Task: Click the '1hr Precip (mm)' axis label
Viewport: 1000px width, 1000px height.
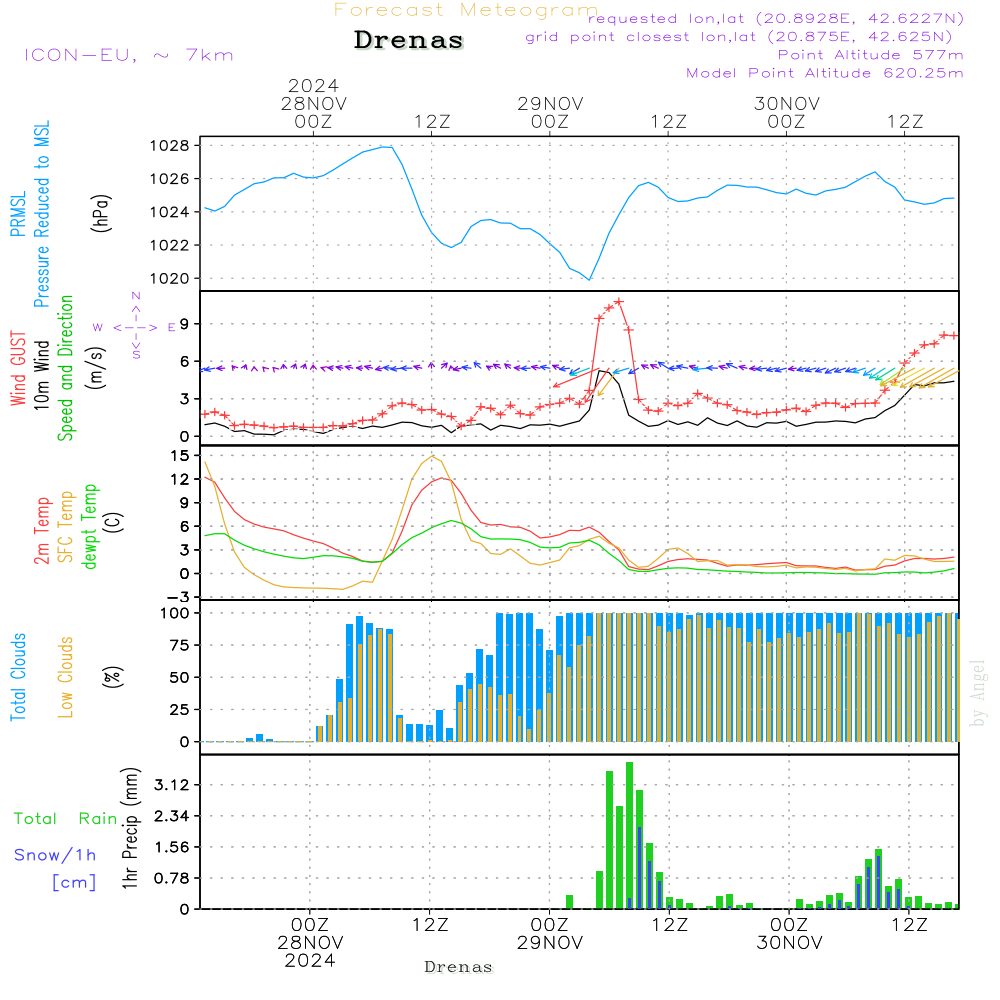Action: pos(130,828)
